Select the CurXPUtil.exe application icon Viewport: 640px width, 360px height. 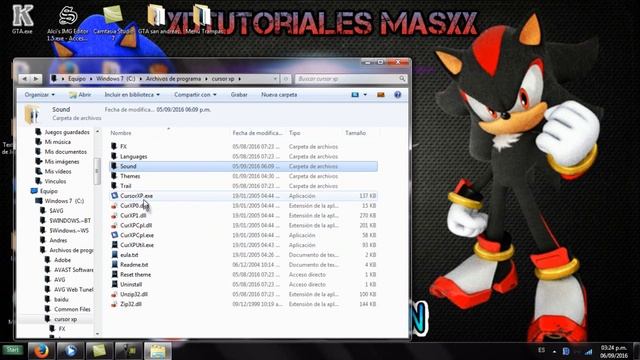pos(115,245)
